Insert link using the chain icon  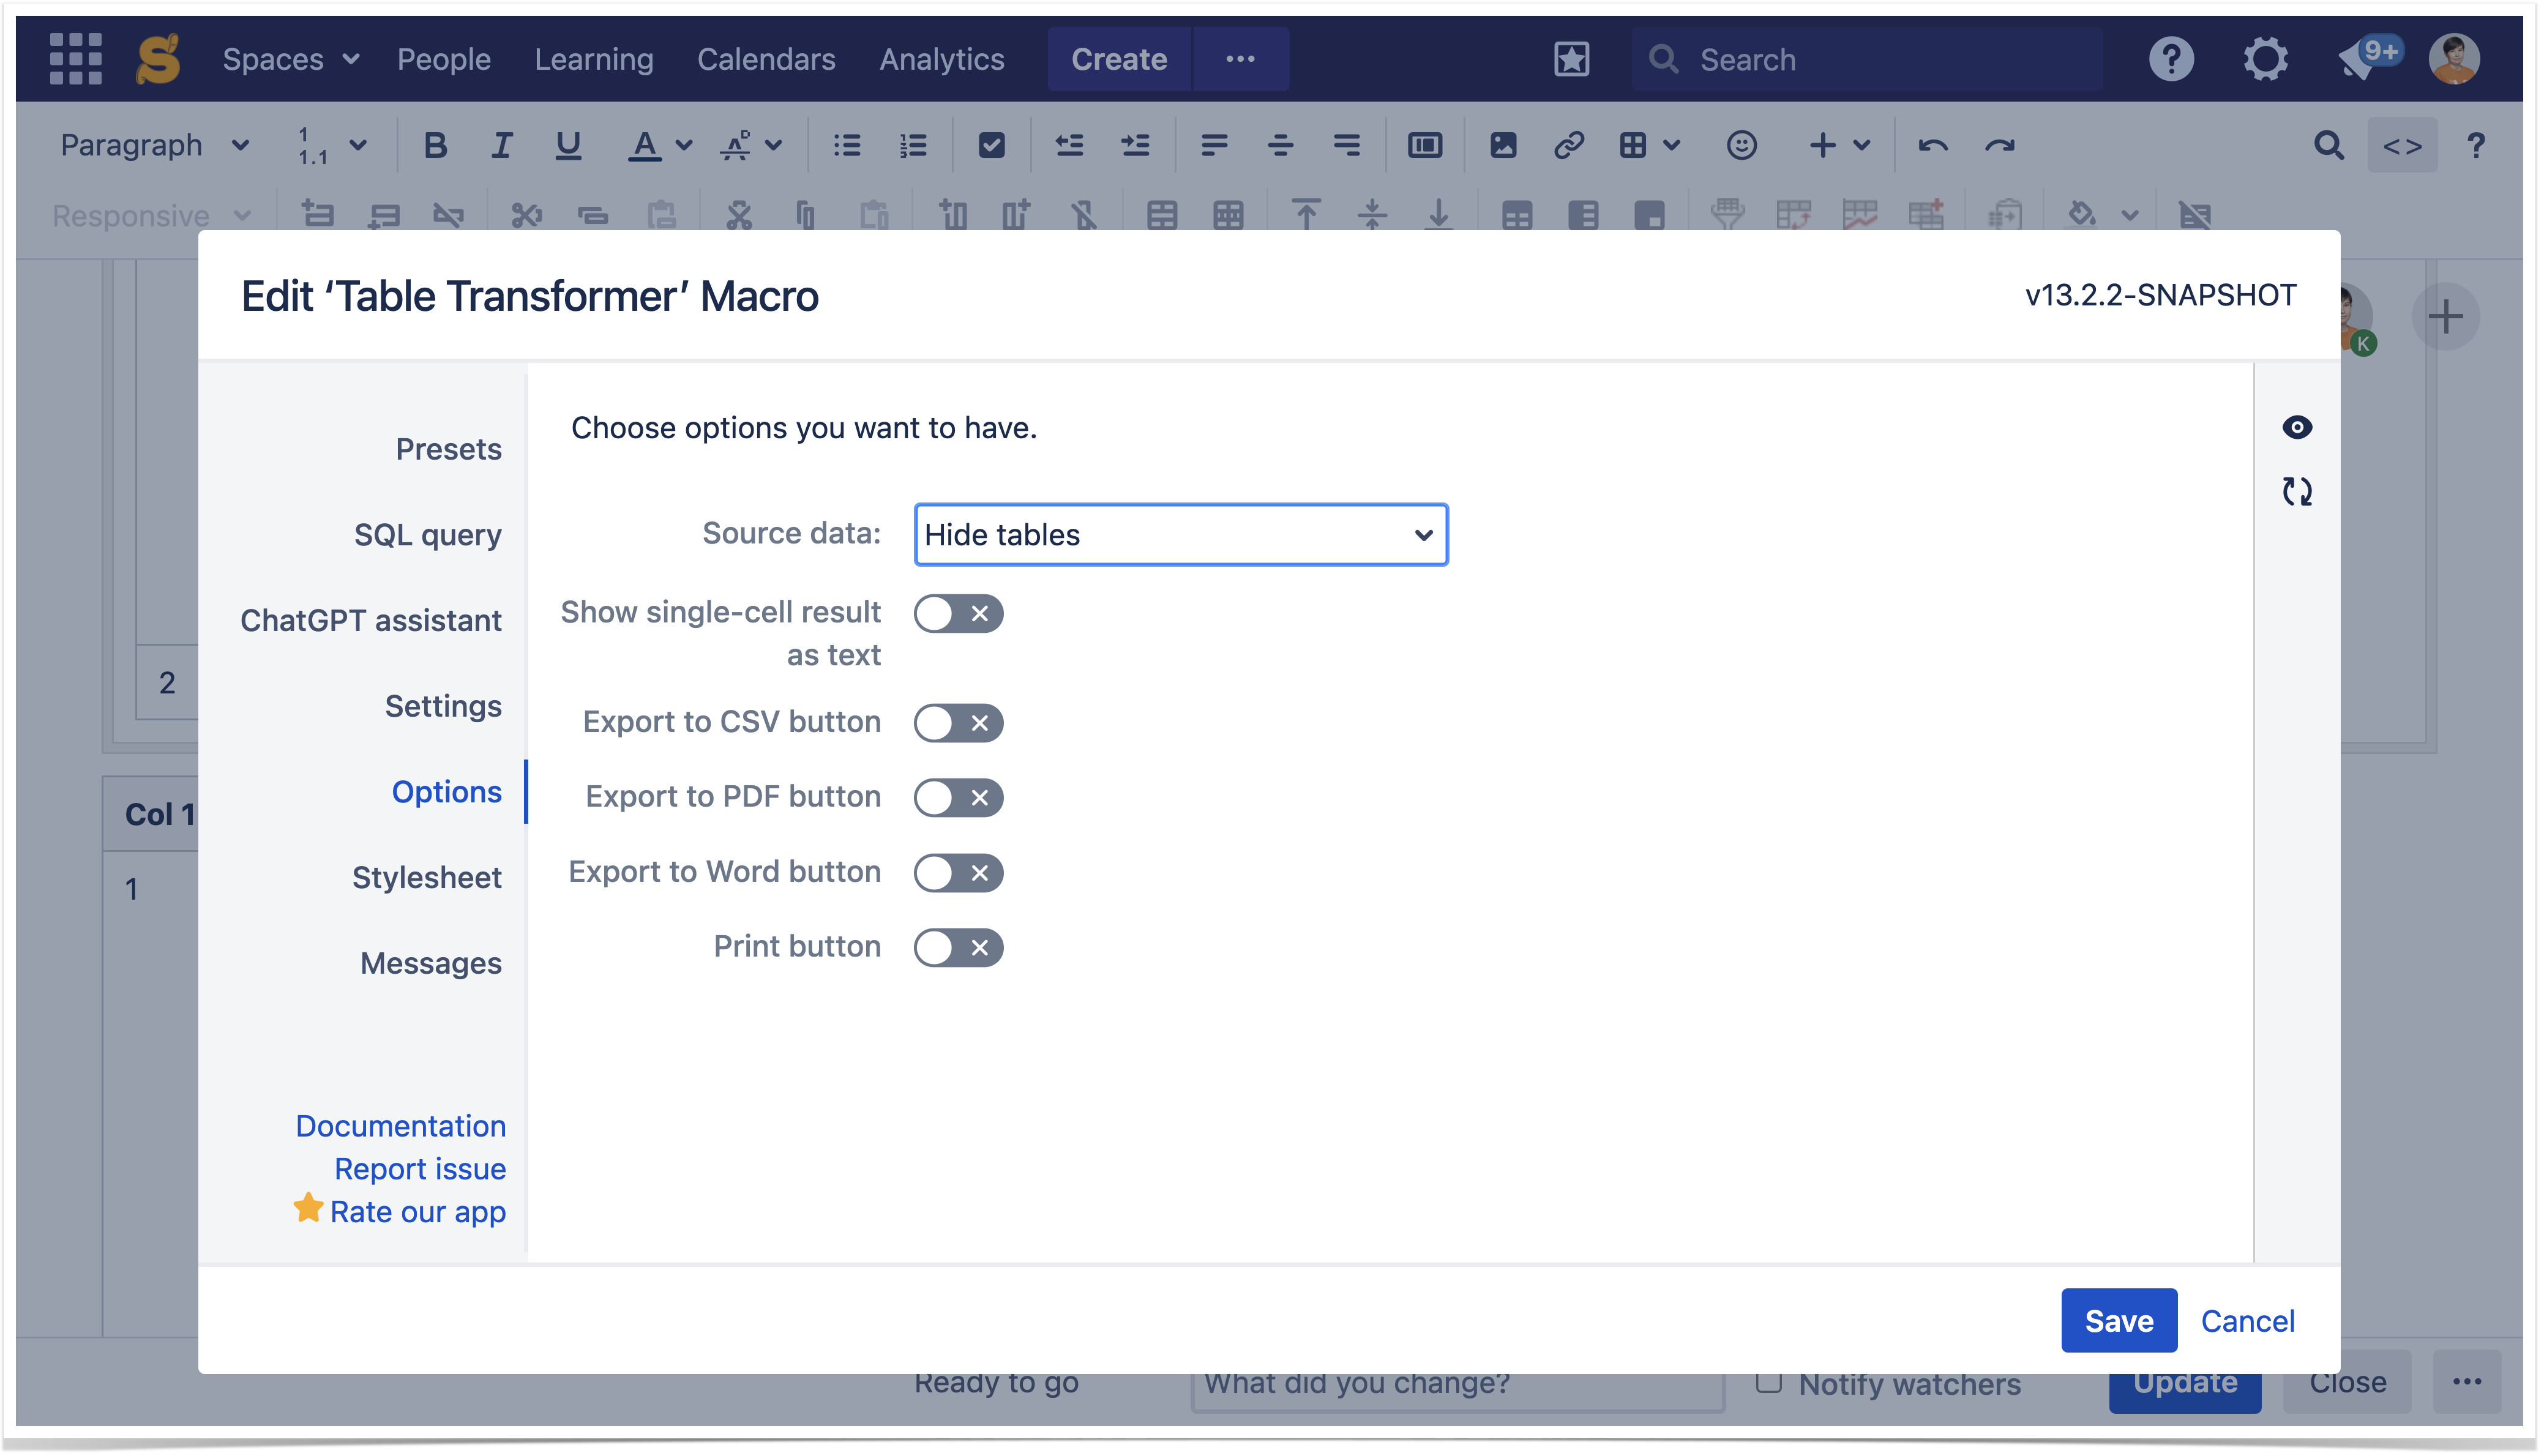(x=1568, y=146)
